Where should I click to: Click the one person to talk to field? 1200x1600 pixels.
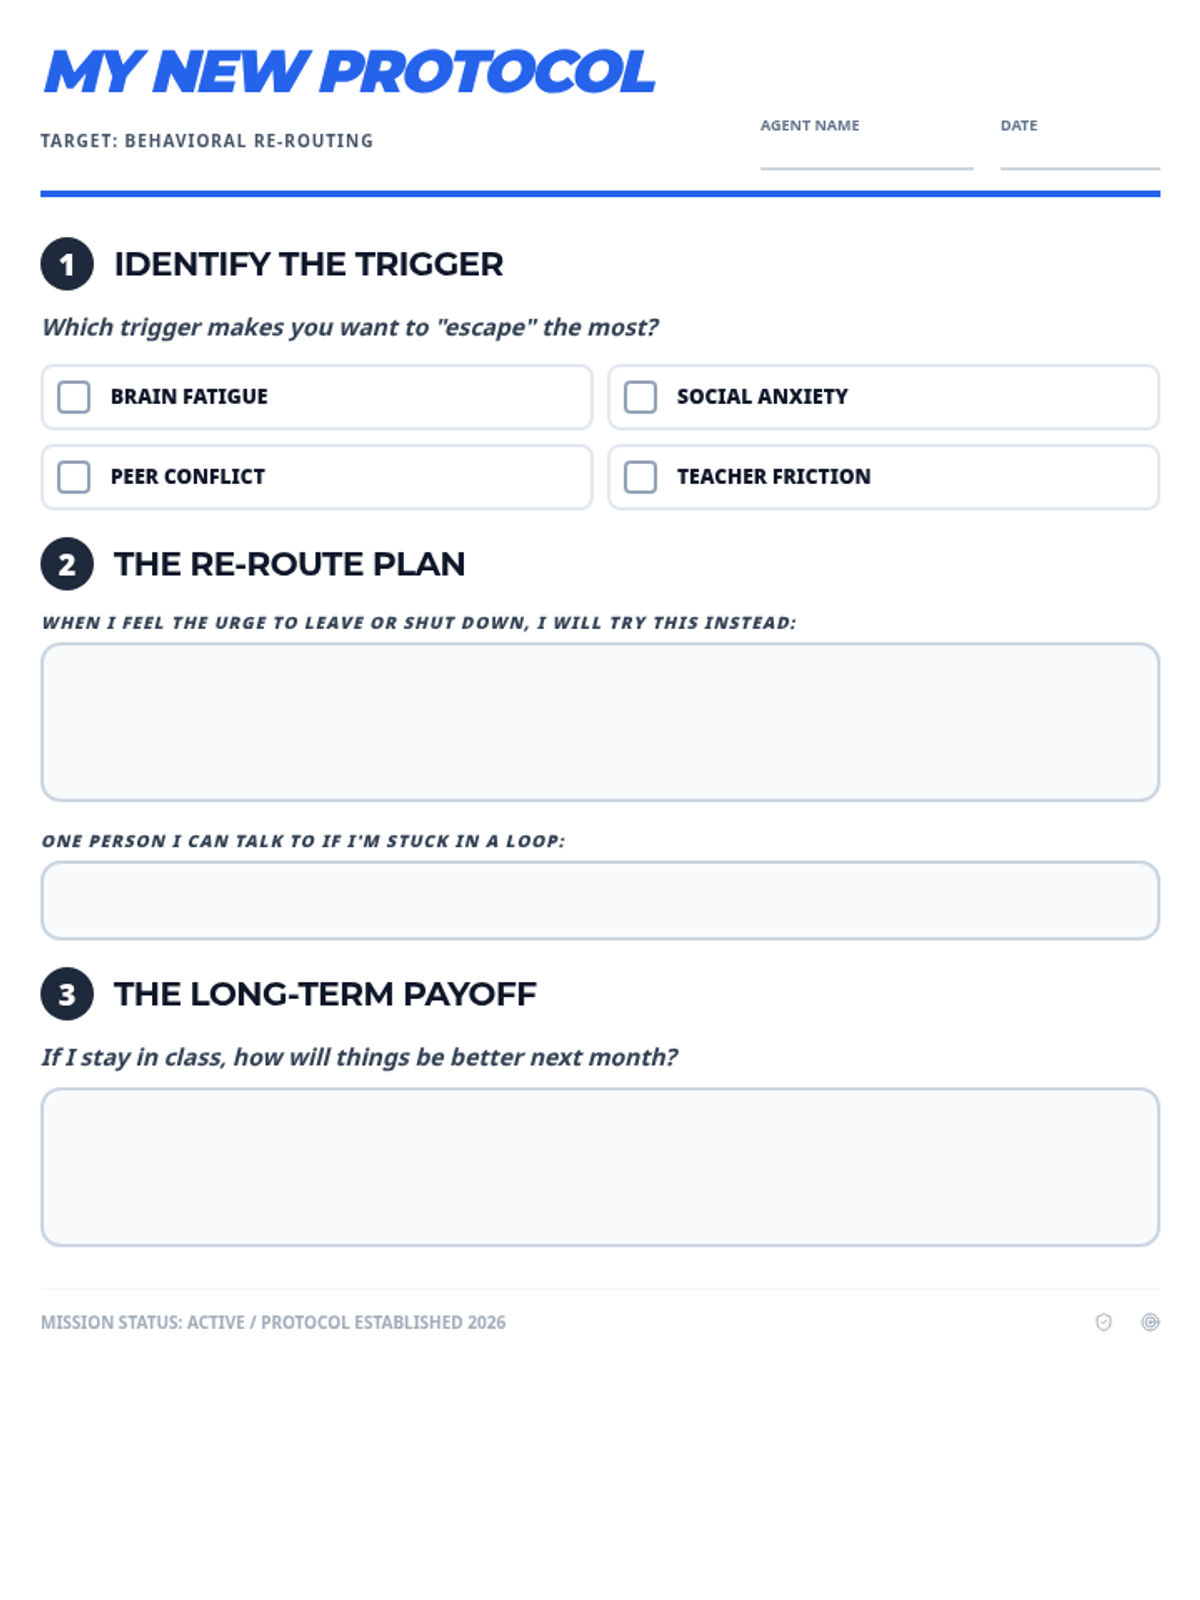pyautogui.click(x=600, y=900)
